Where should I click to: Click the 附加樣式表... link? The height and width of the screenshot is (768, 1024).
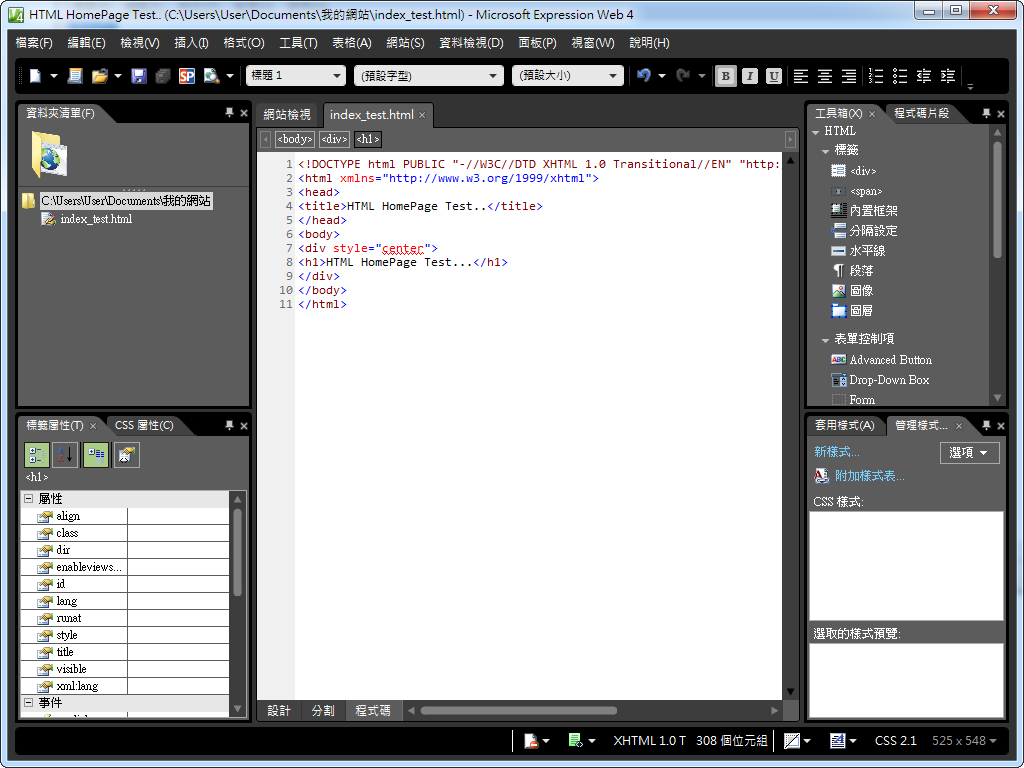point(869,476)
